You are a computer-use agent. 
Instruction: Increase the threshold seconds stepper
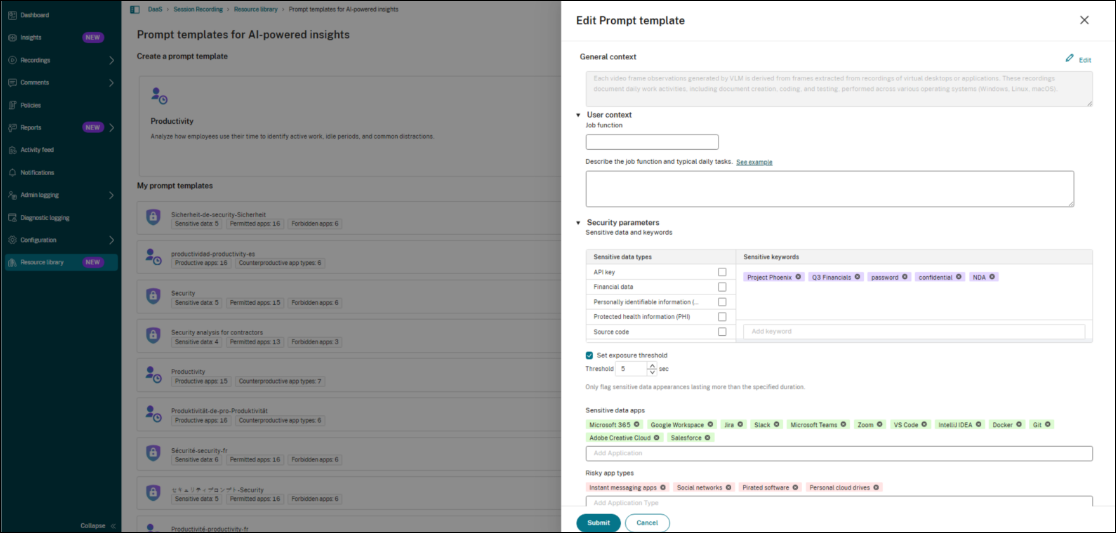pos(651,366)
